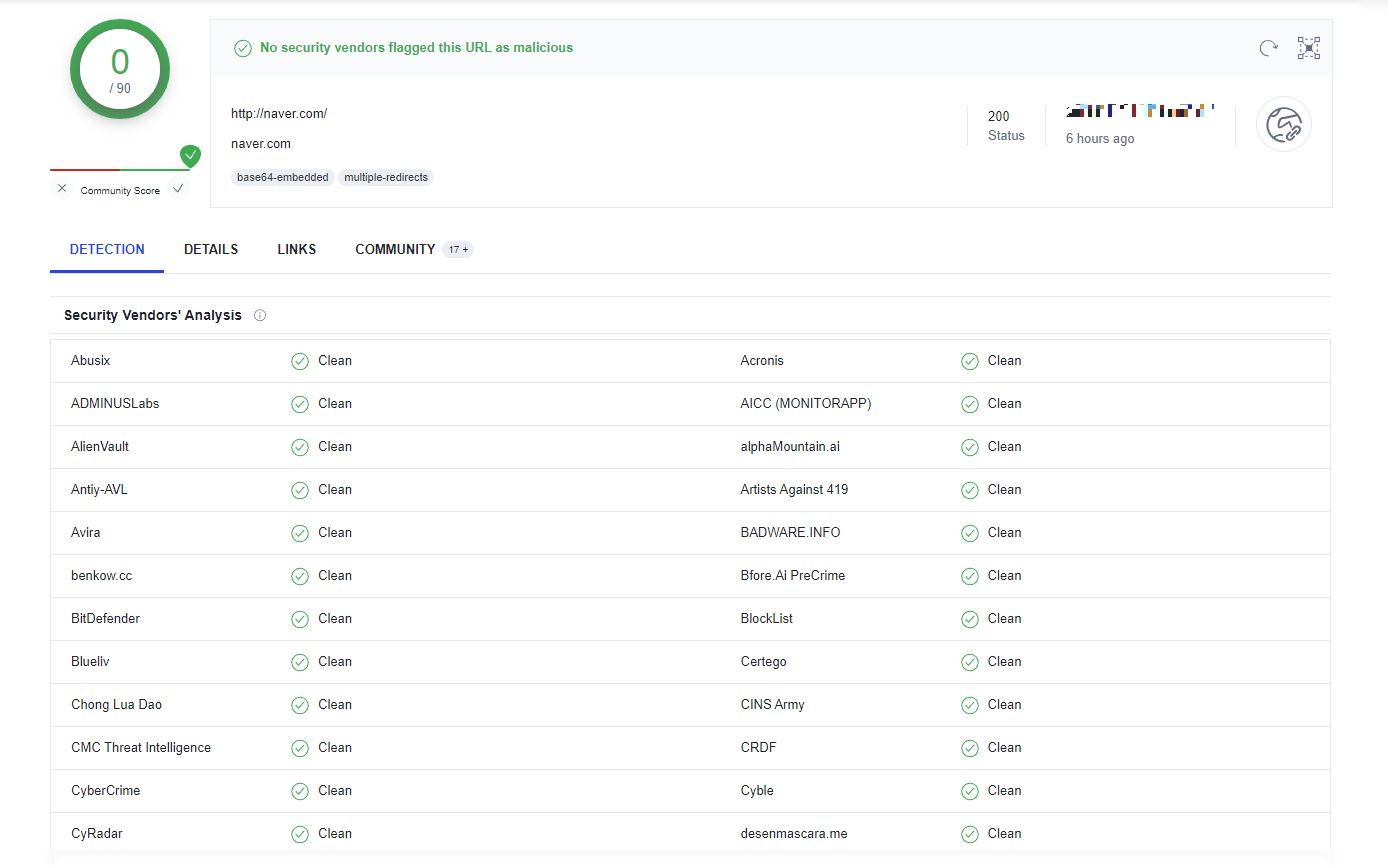Image resolution: width=1388 pixels, height=865 pixels.
Task: Click the 17+ community count badge
Action: tap(458, 250)
